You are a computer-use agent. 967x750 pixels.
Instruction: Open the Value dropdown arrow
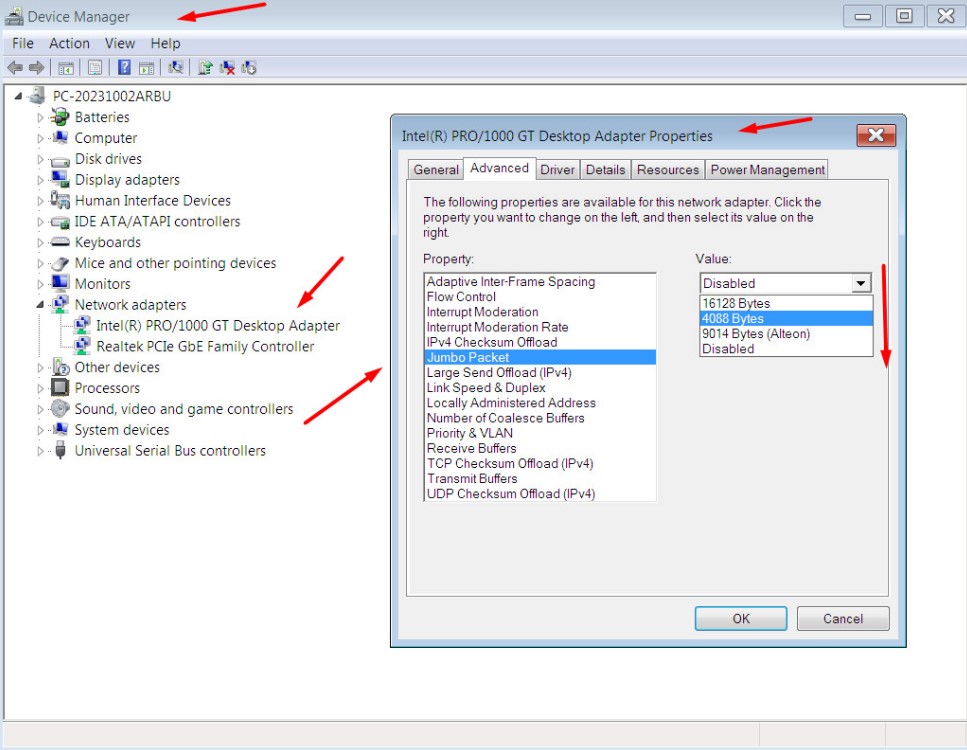860,283
